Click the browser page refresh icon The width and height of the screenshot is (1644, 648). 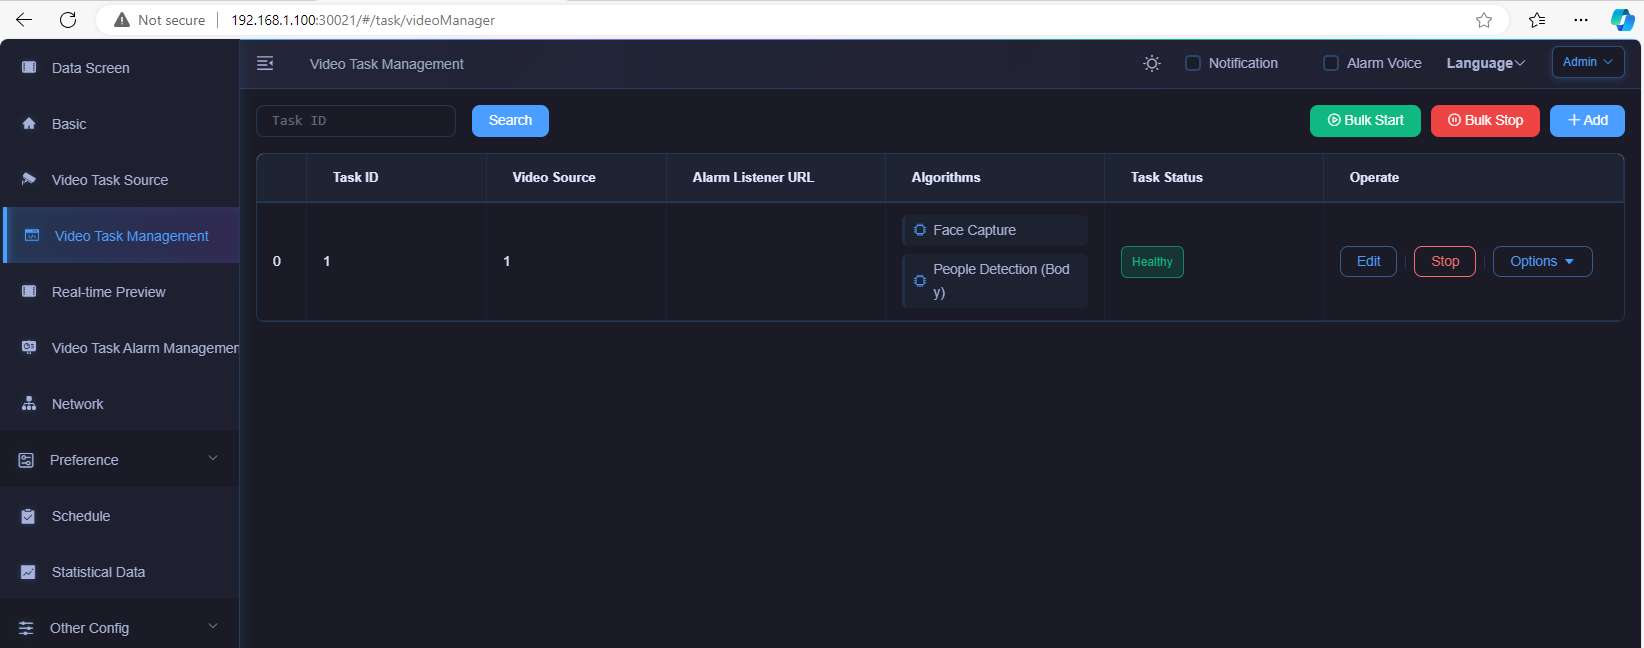click(x=68, y=20)
